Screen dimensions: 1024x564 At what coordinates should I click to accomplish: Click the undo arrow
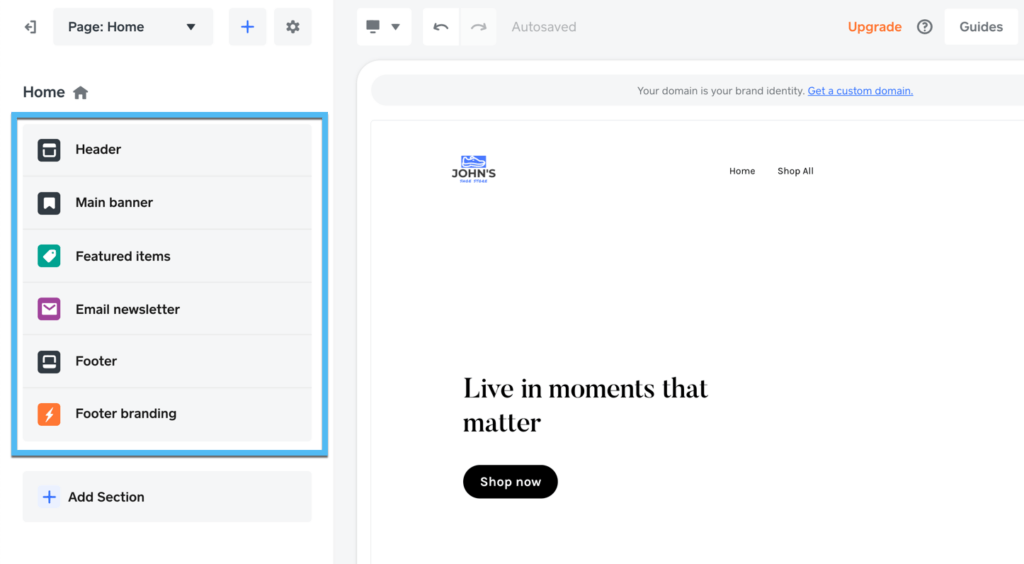[x=441, y=27]
